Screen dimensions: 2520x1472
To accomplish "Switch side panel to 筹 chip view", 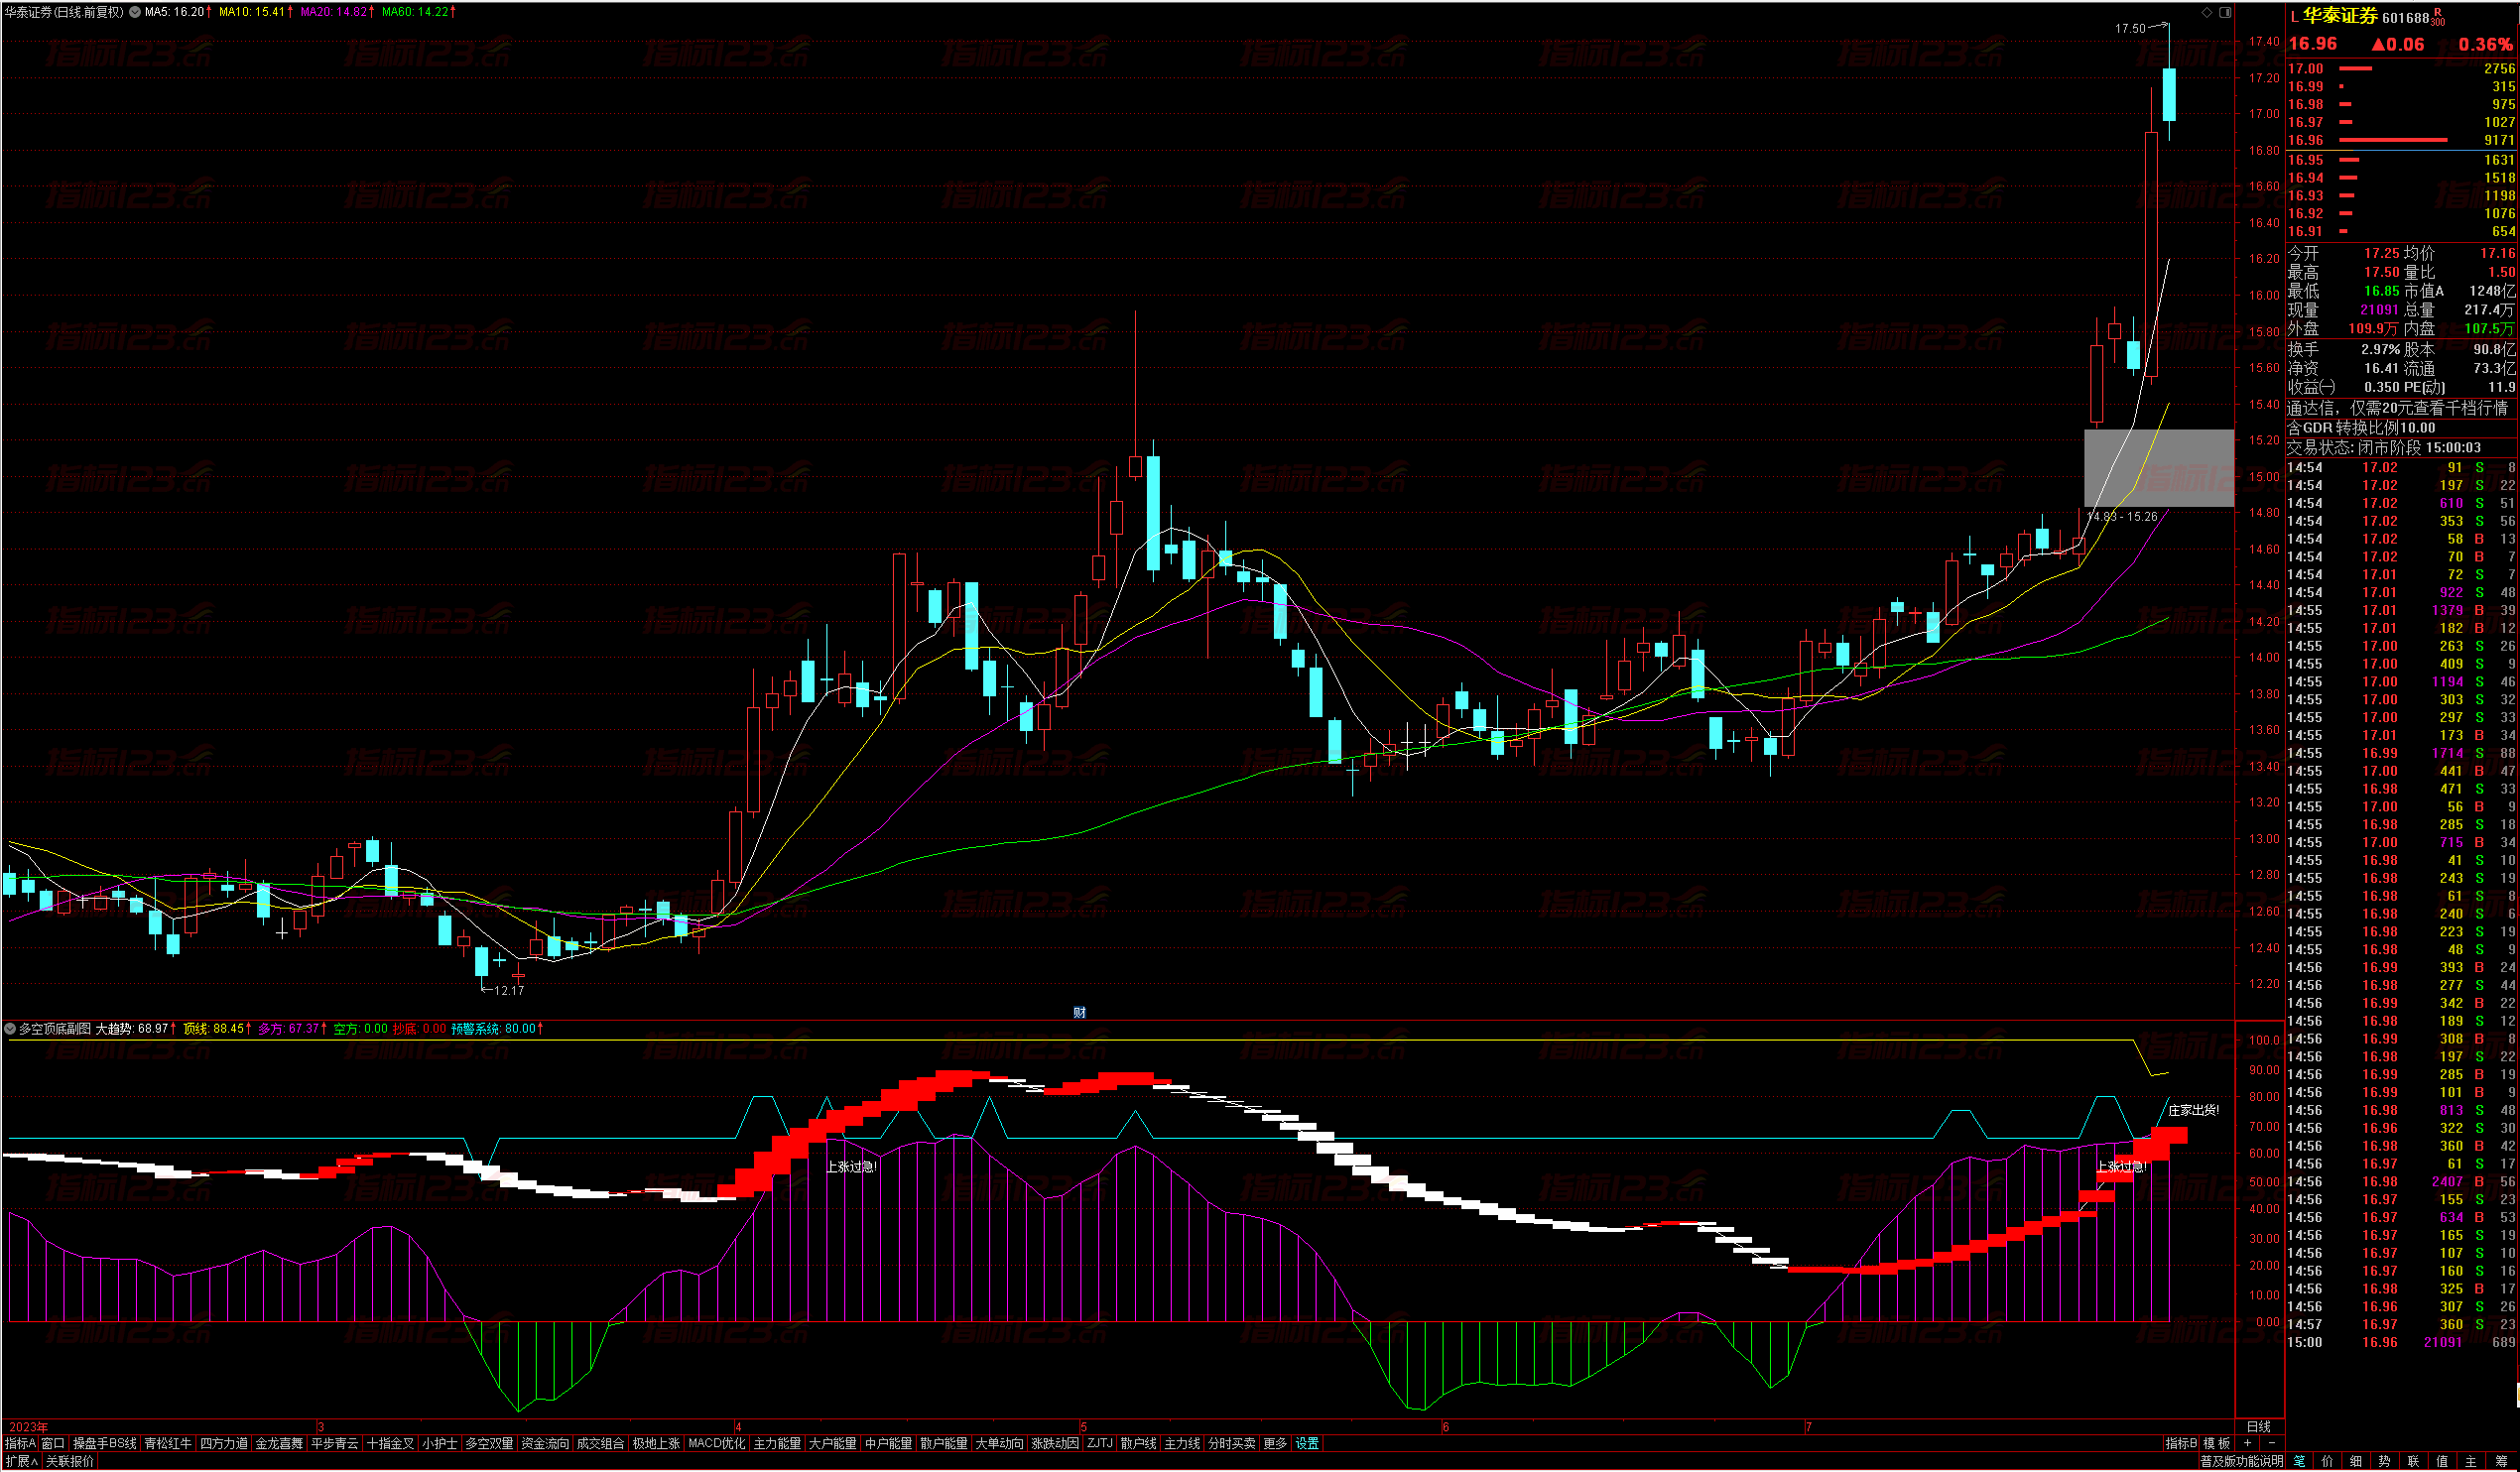I will pos(2500,1461).
